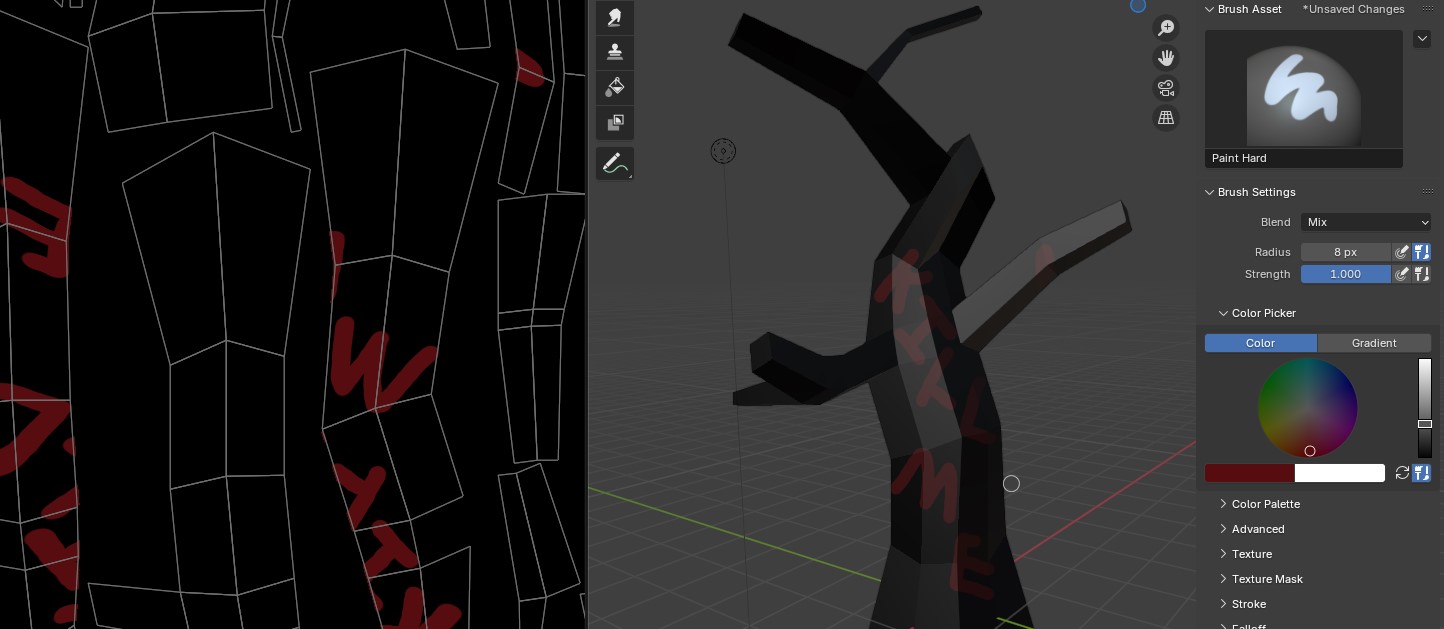1444x629 pixels.
Task: Toggle strength pen pressure sensitivity
Action: tap(1402, 274)
